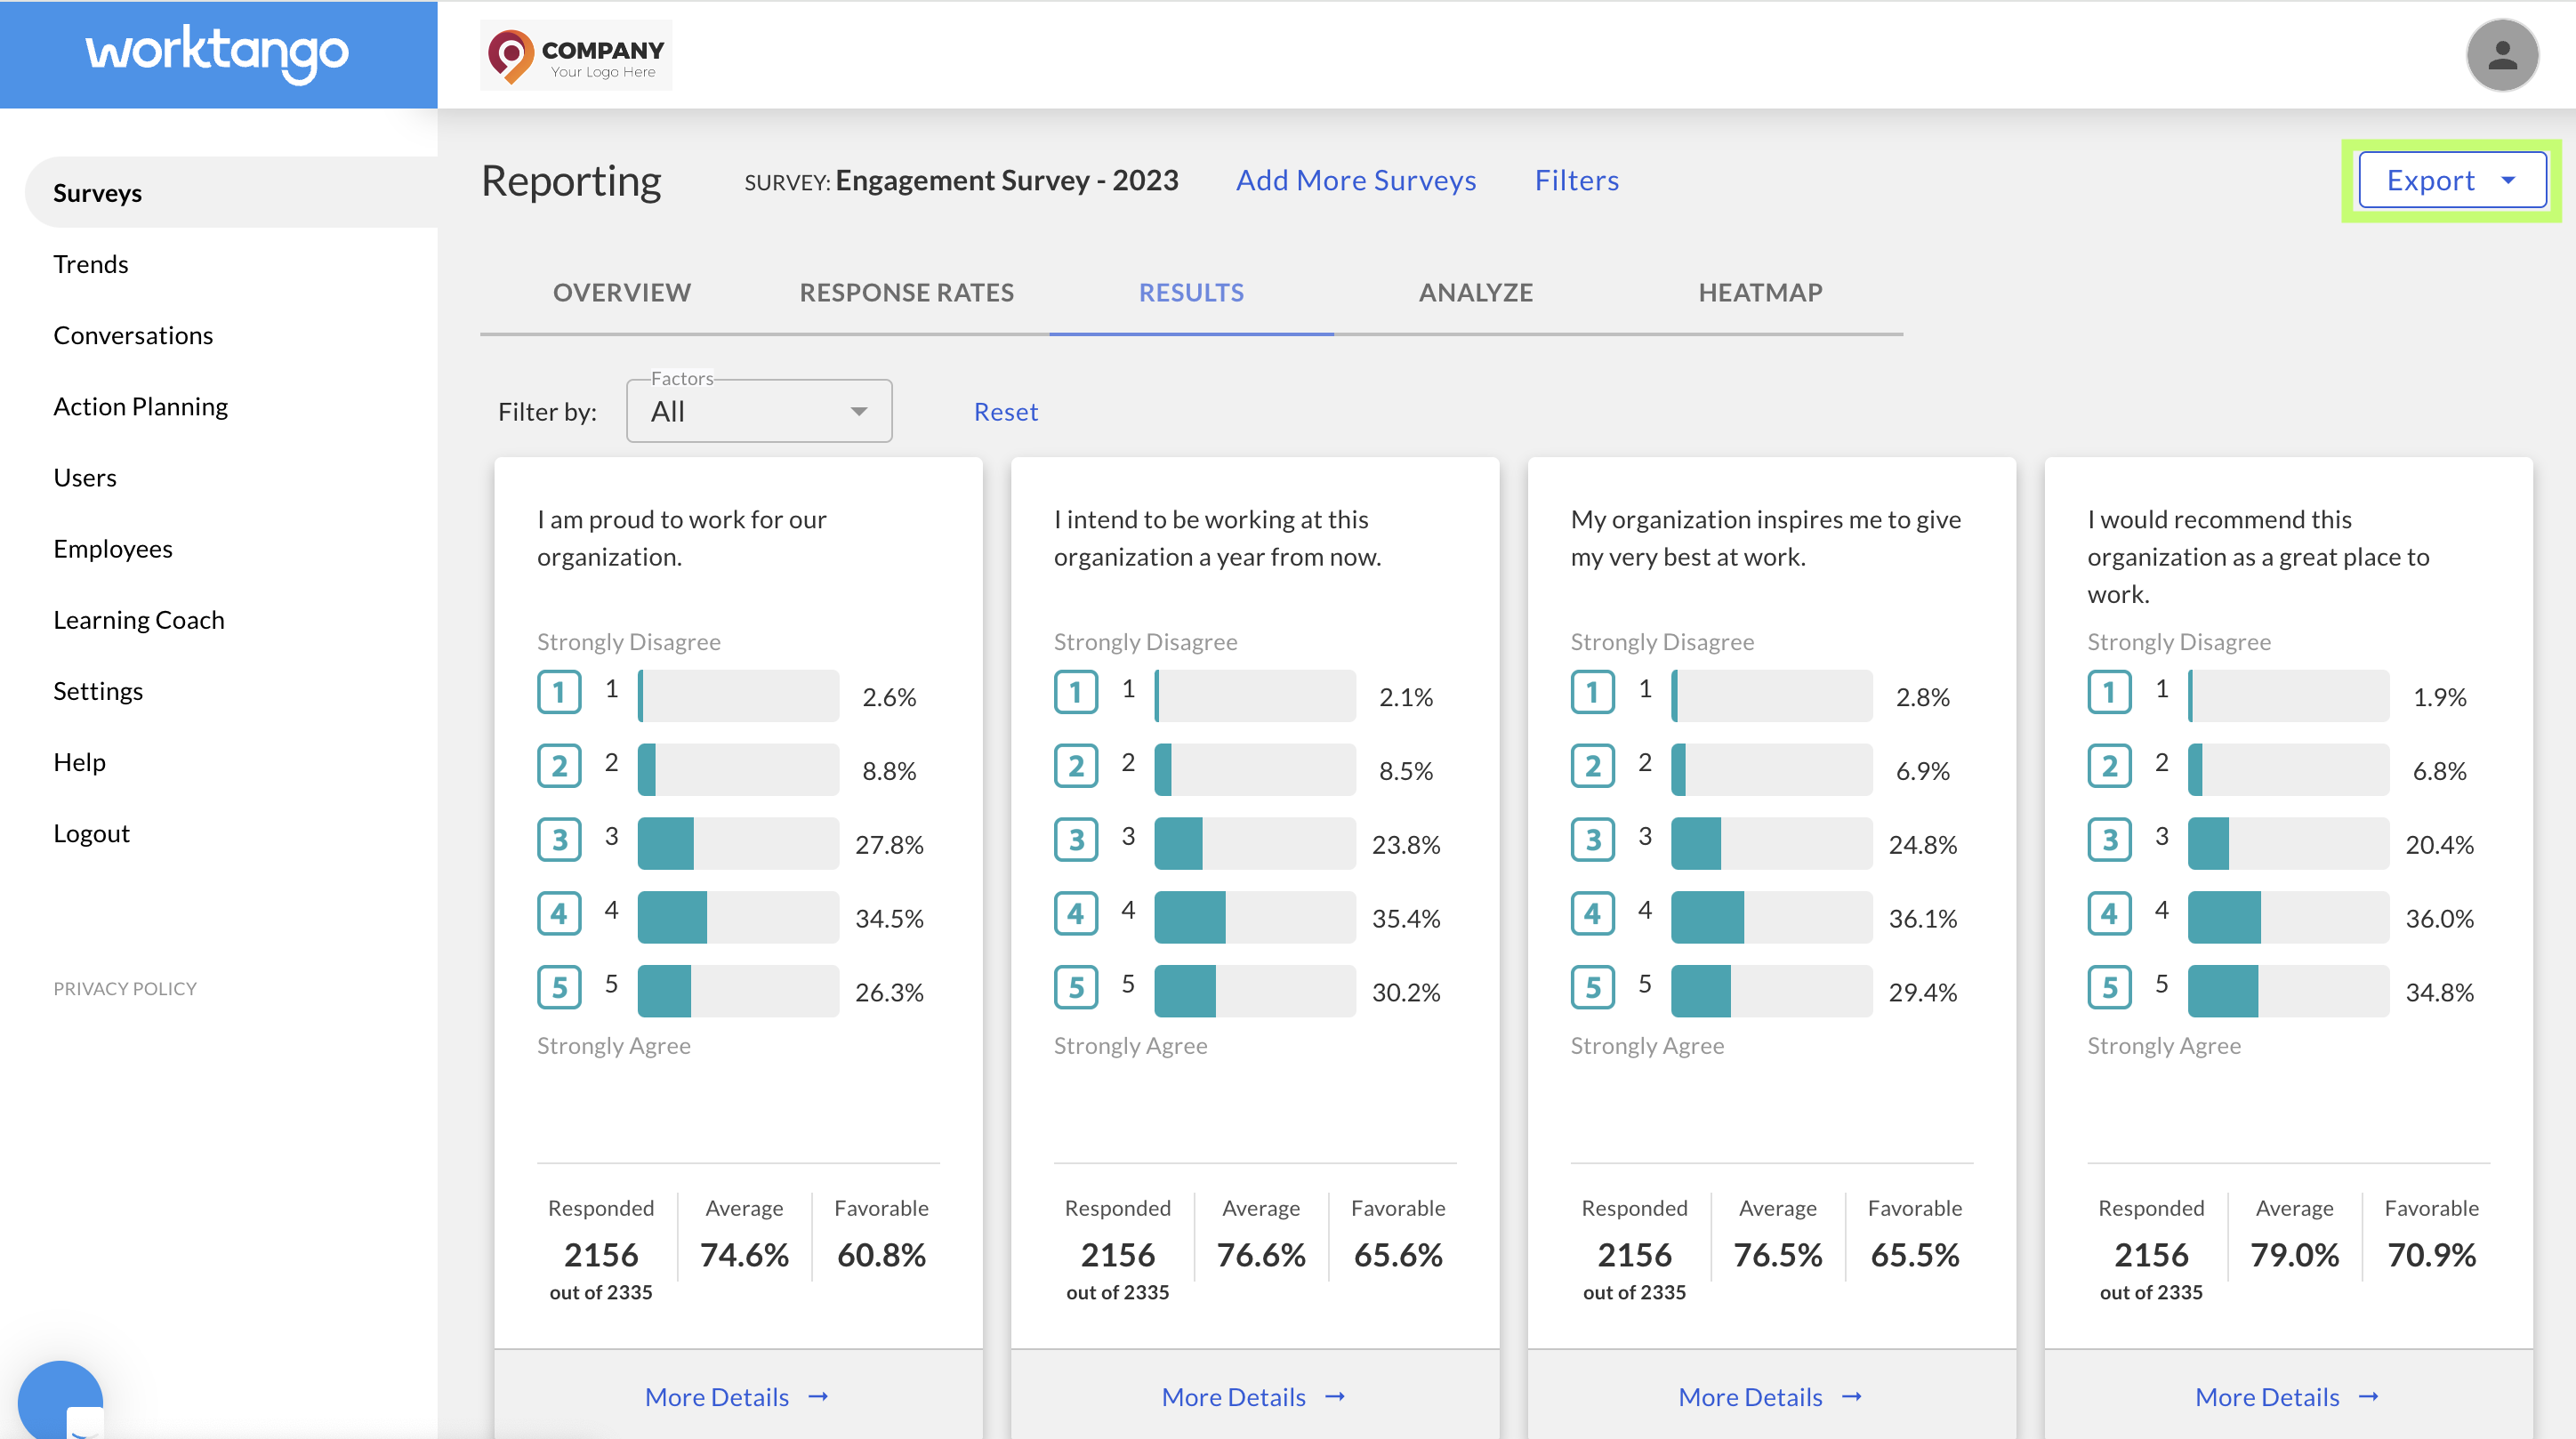Click rating 3 icon for would recommend question

pyautogui.click(x=2110, y=840)
